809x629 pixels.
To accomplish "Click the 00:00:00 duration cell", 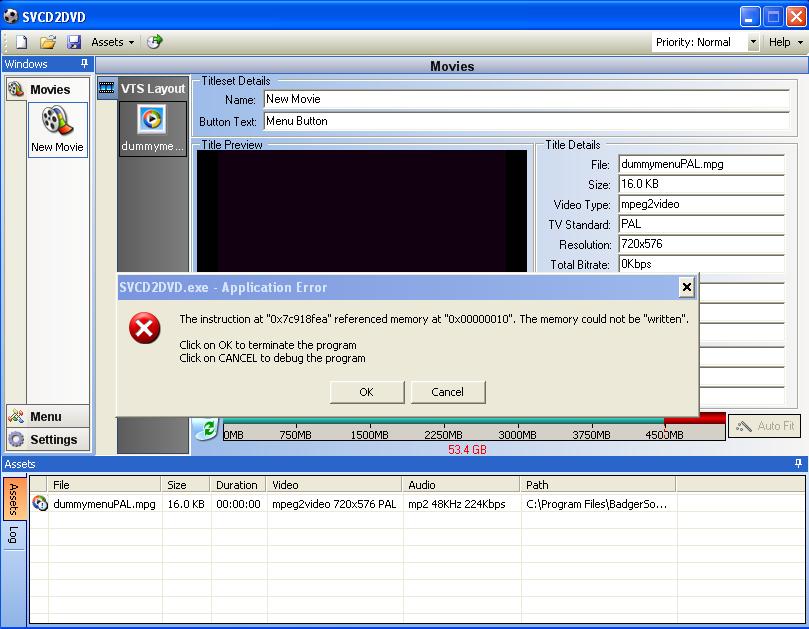I will 238,504.
